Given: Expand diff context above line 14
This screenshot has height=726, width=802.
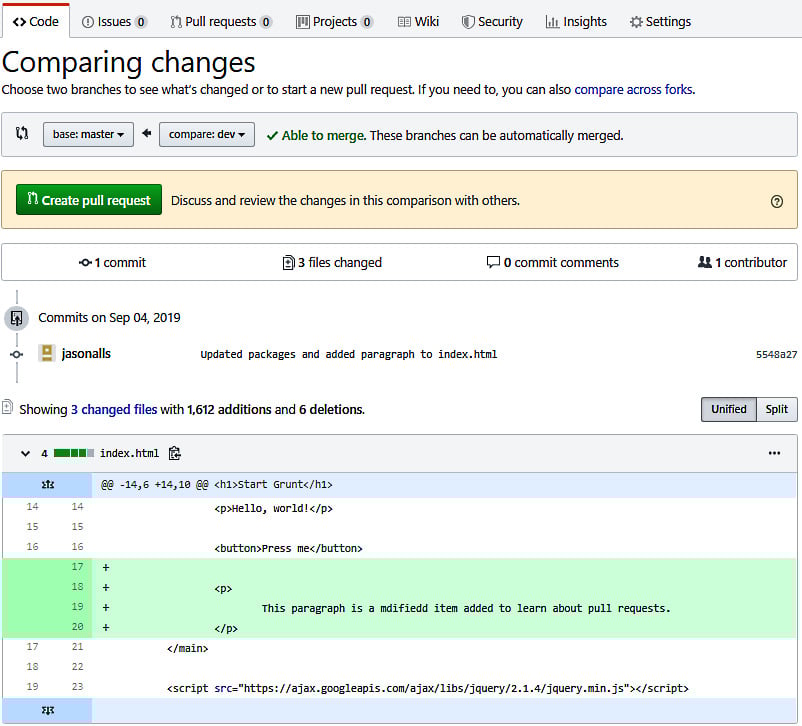Looking at the screenshot, I should [48, 485].
